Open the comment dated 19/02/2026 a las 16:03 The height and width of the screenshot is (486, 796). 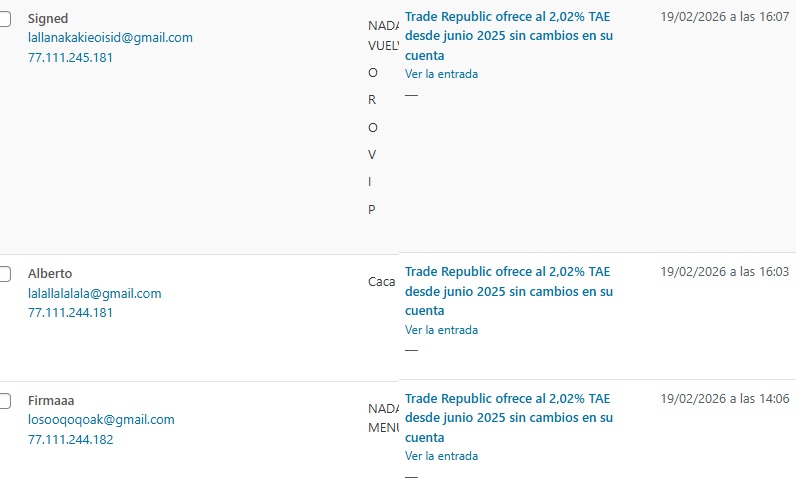click(x=724, y=272)
